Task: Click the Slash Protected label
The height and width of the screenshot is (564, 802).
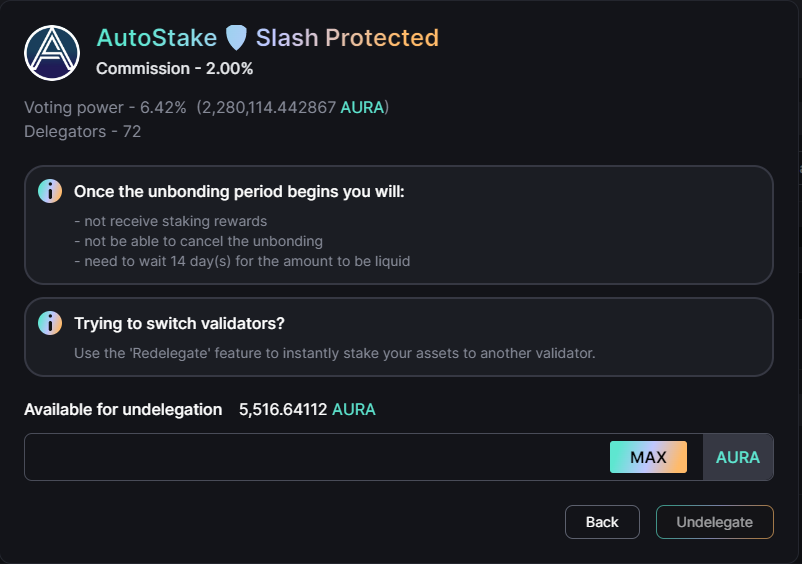Action: pos(347,38)
